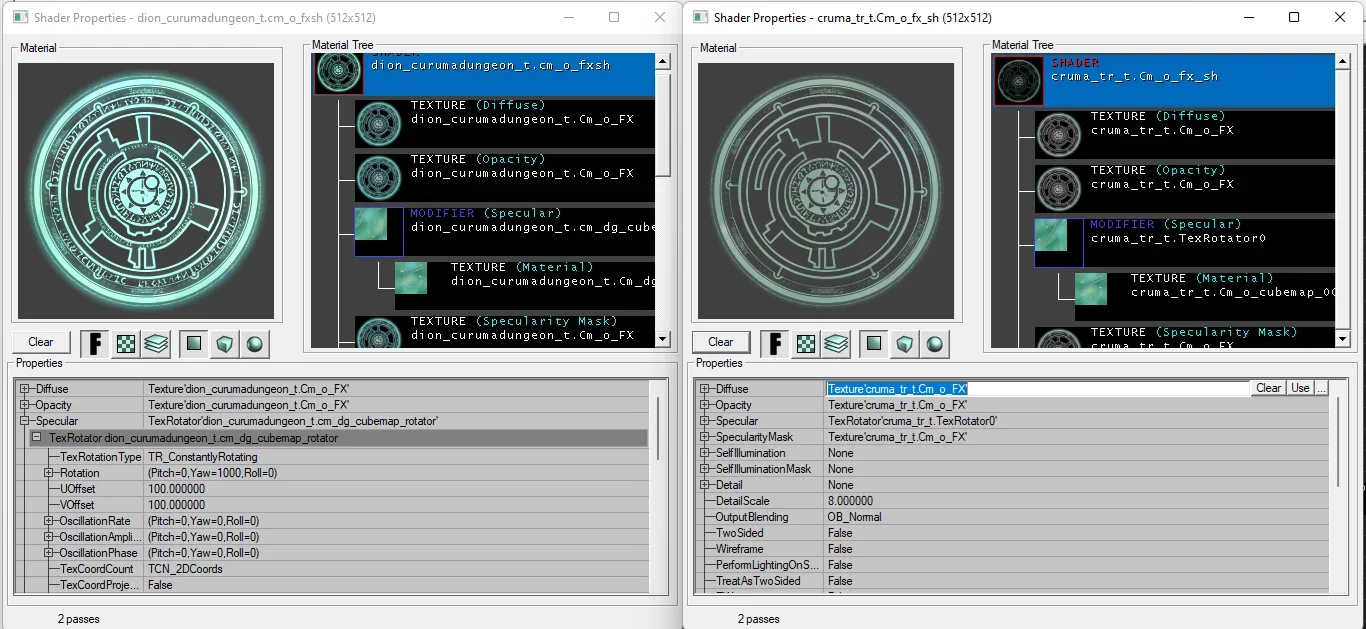Expand SelfIlluminationMask property in cruma_tr_t window
The height and width of the screenshot is (629, 1366).
click(705, 469)
